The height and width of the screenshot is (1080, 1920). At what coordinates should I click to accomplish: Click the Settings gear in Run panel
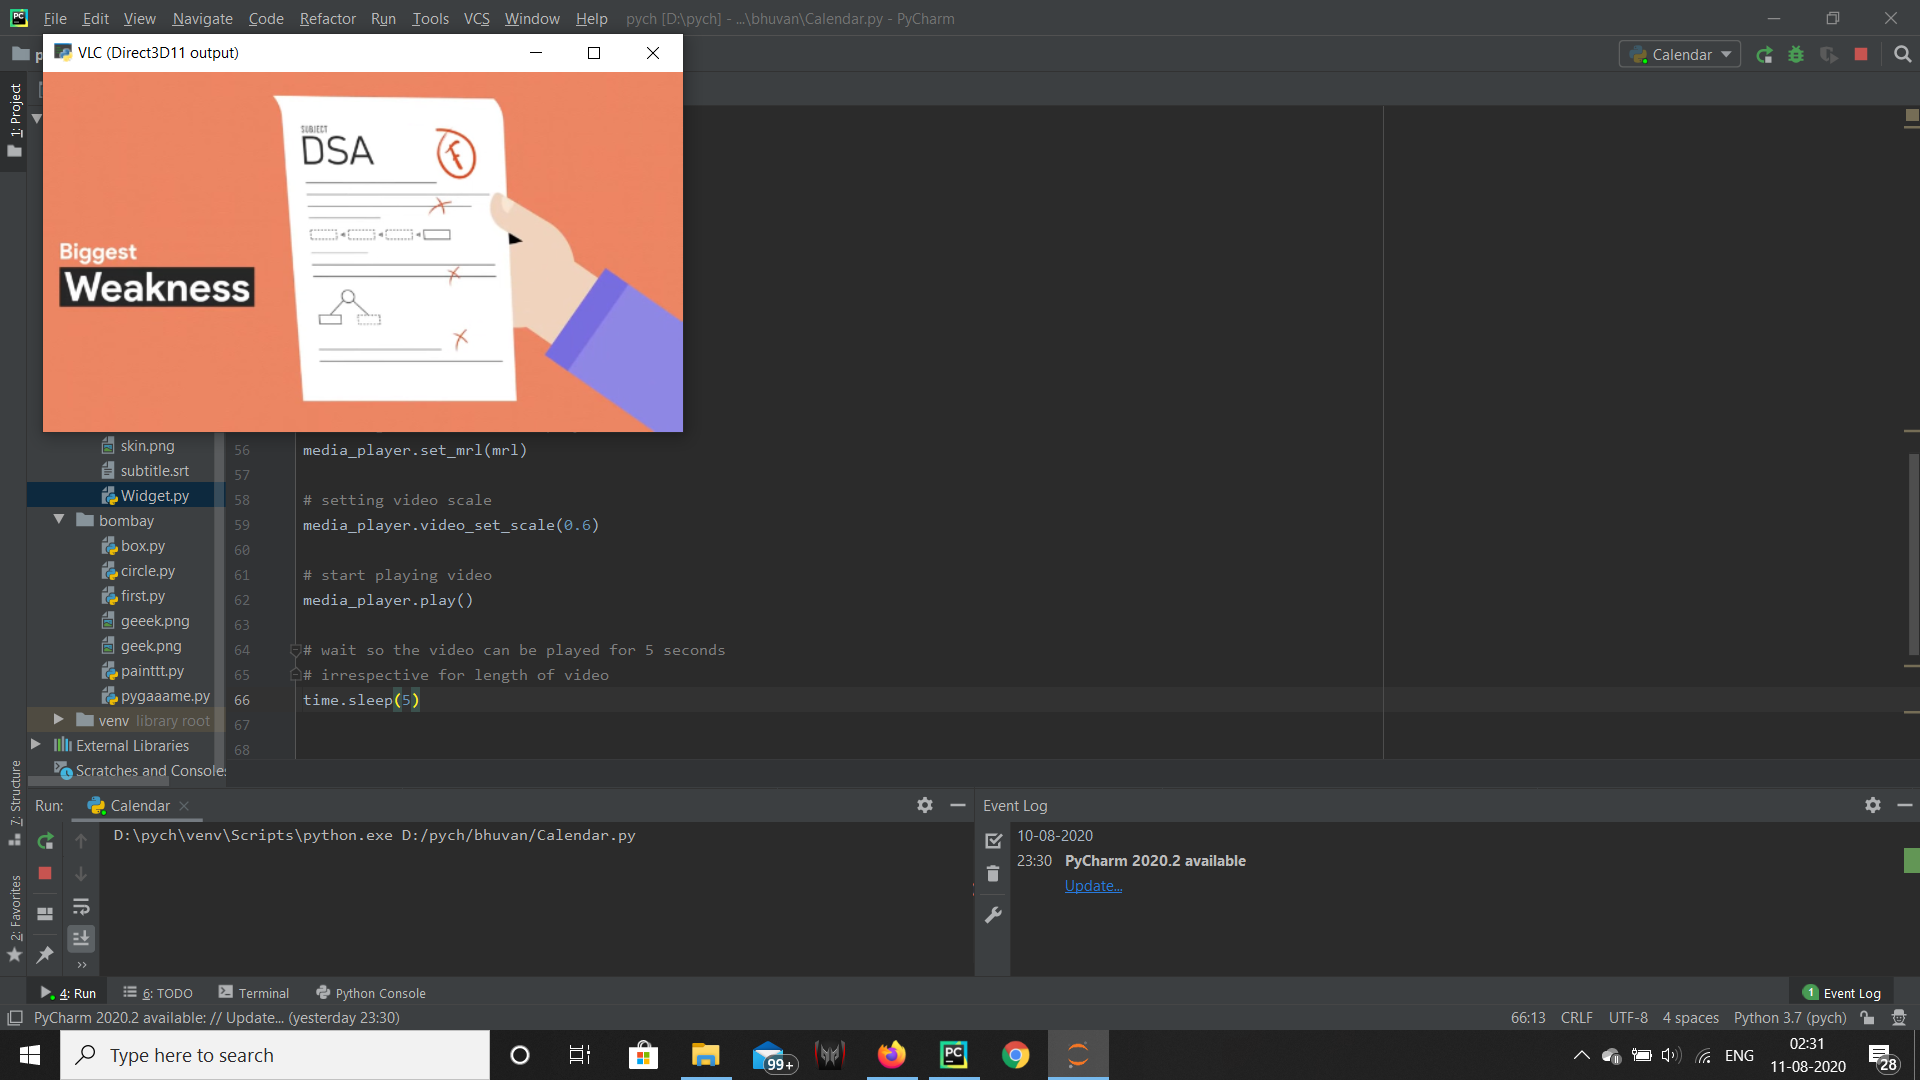(924, 806)
